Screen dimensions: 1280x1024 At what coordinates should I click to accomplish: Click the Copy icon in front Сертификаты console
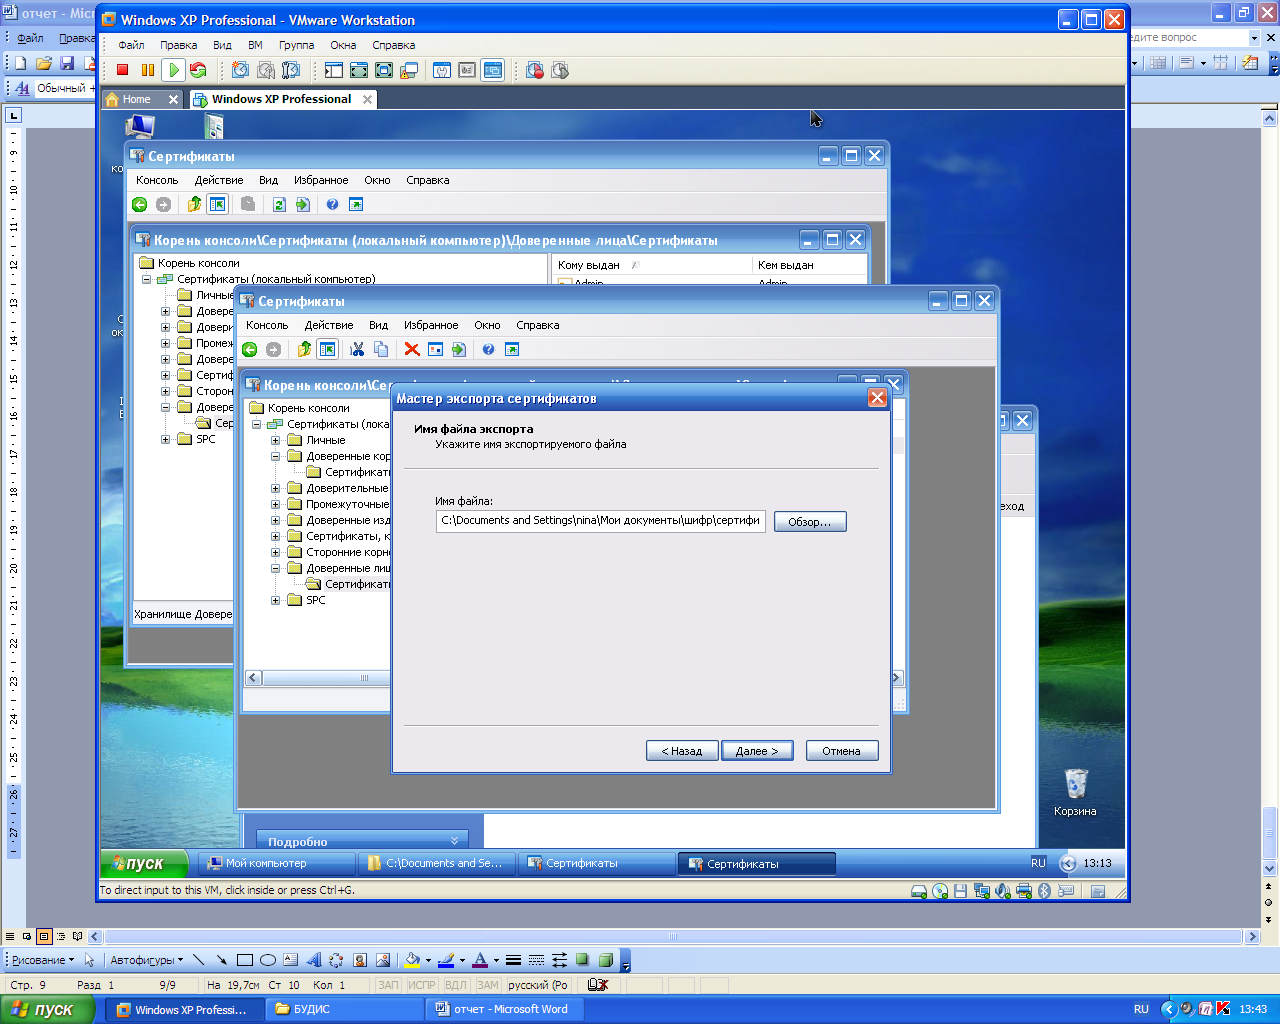(x=381, y=349)
